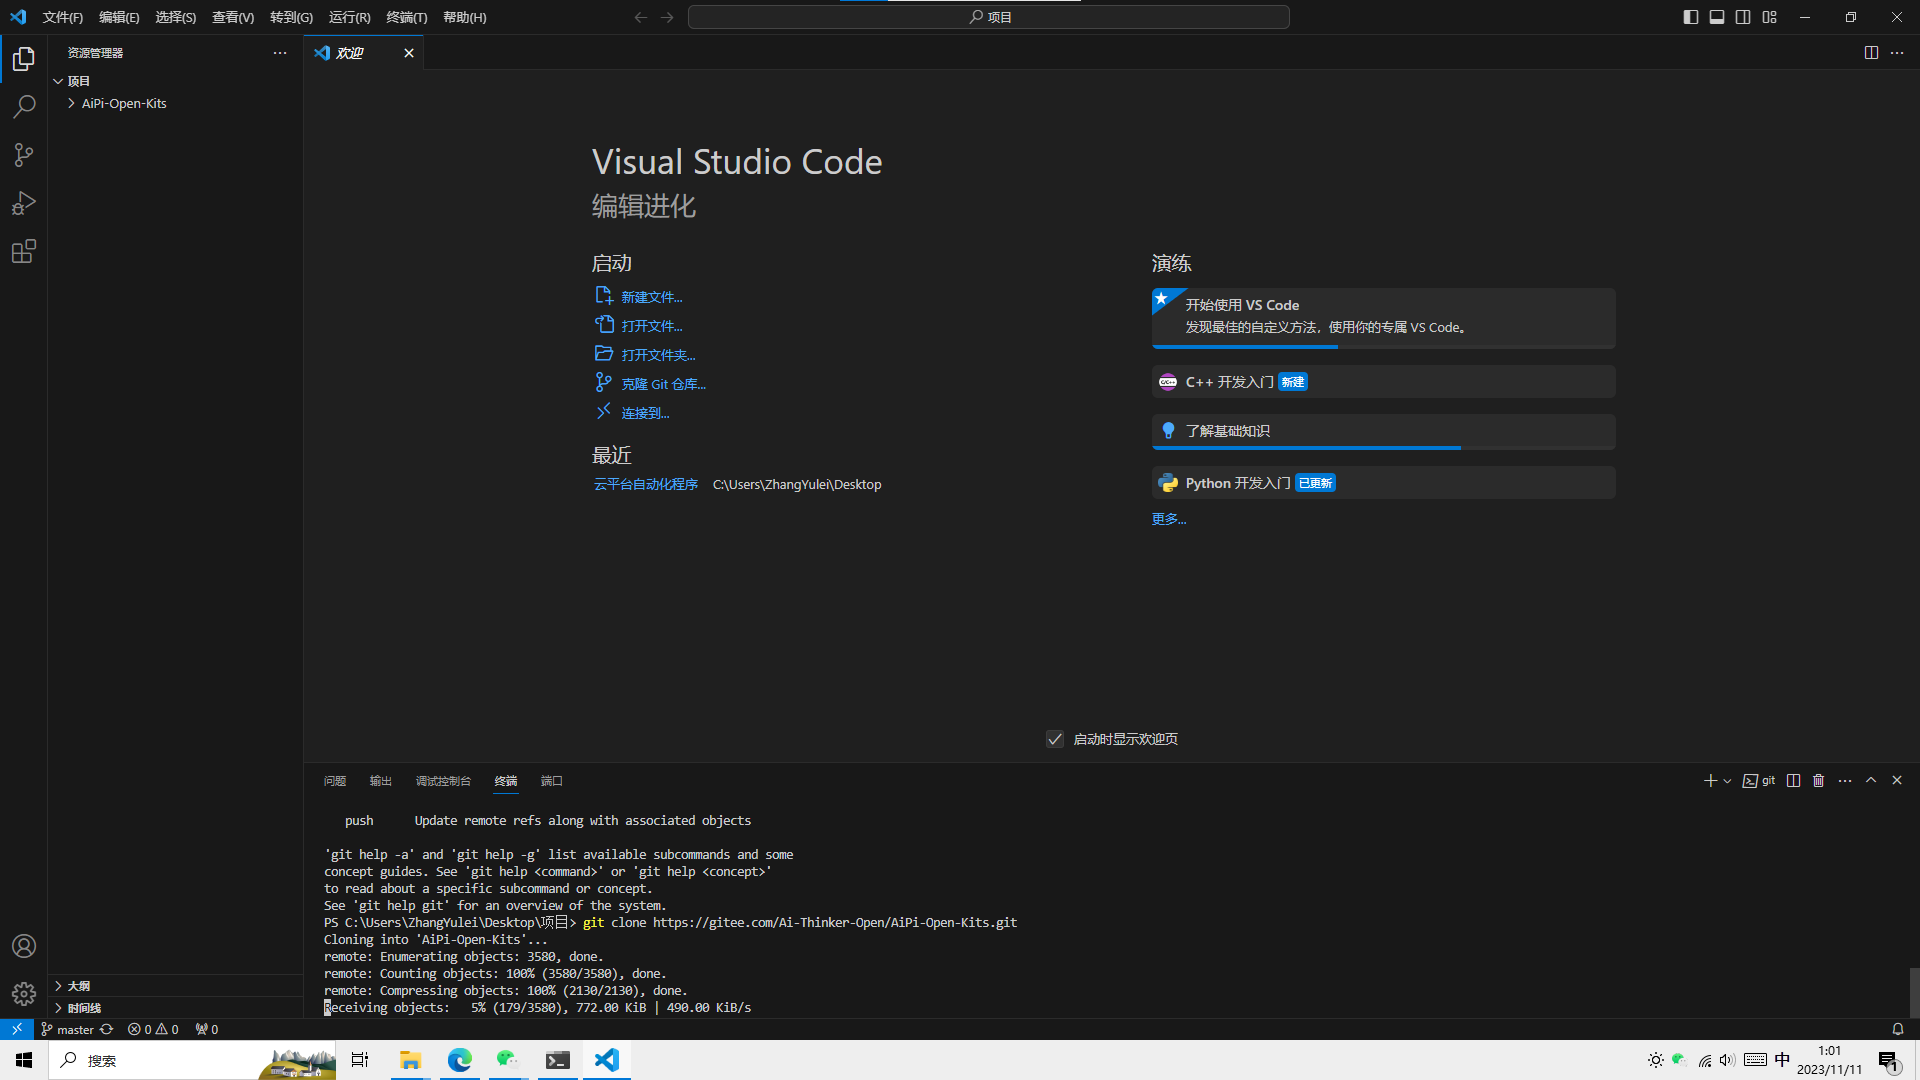The height and width of the screenshot is (1080, 1920).
Task: Open notifications bell in status bar
Action: pos(1898,1029)
